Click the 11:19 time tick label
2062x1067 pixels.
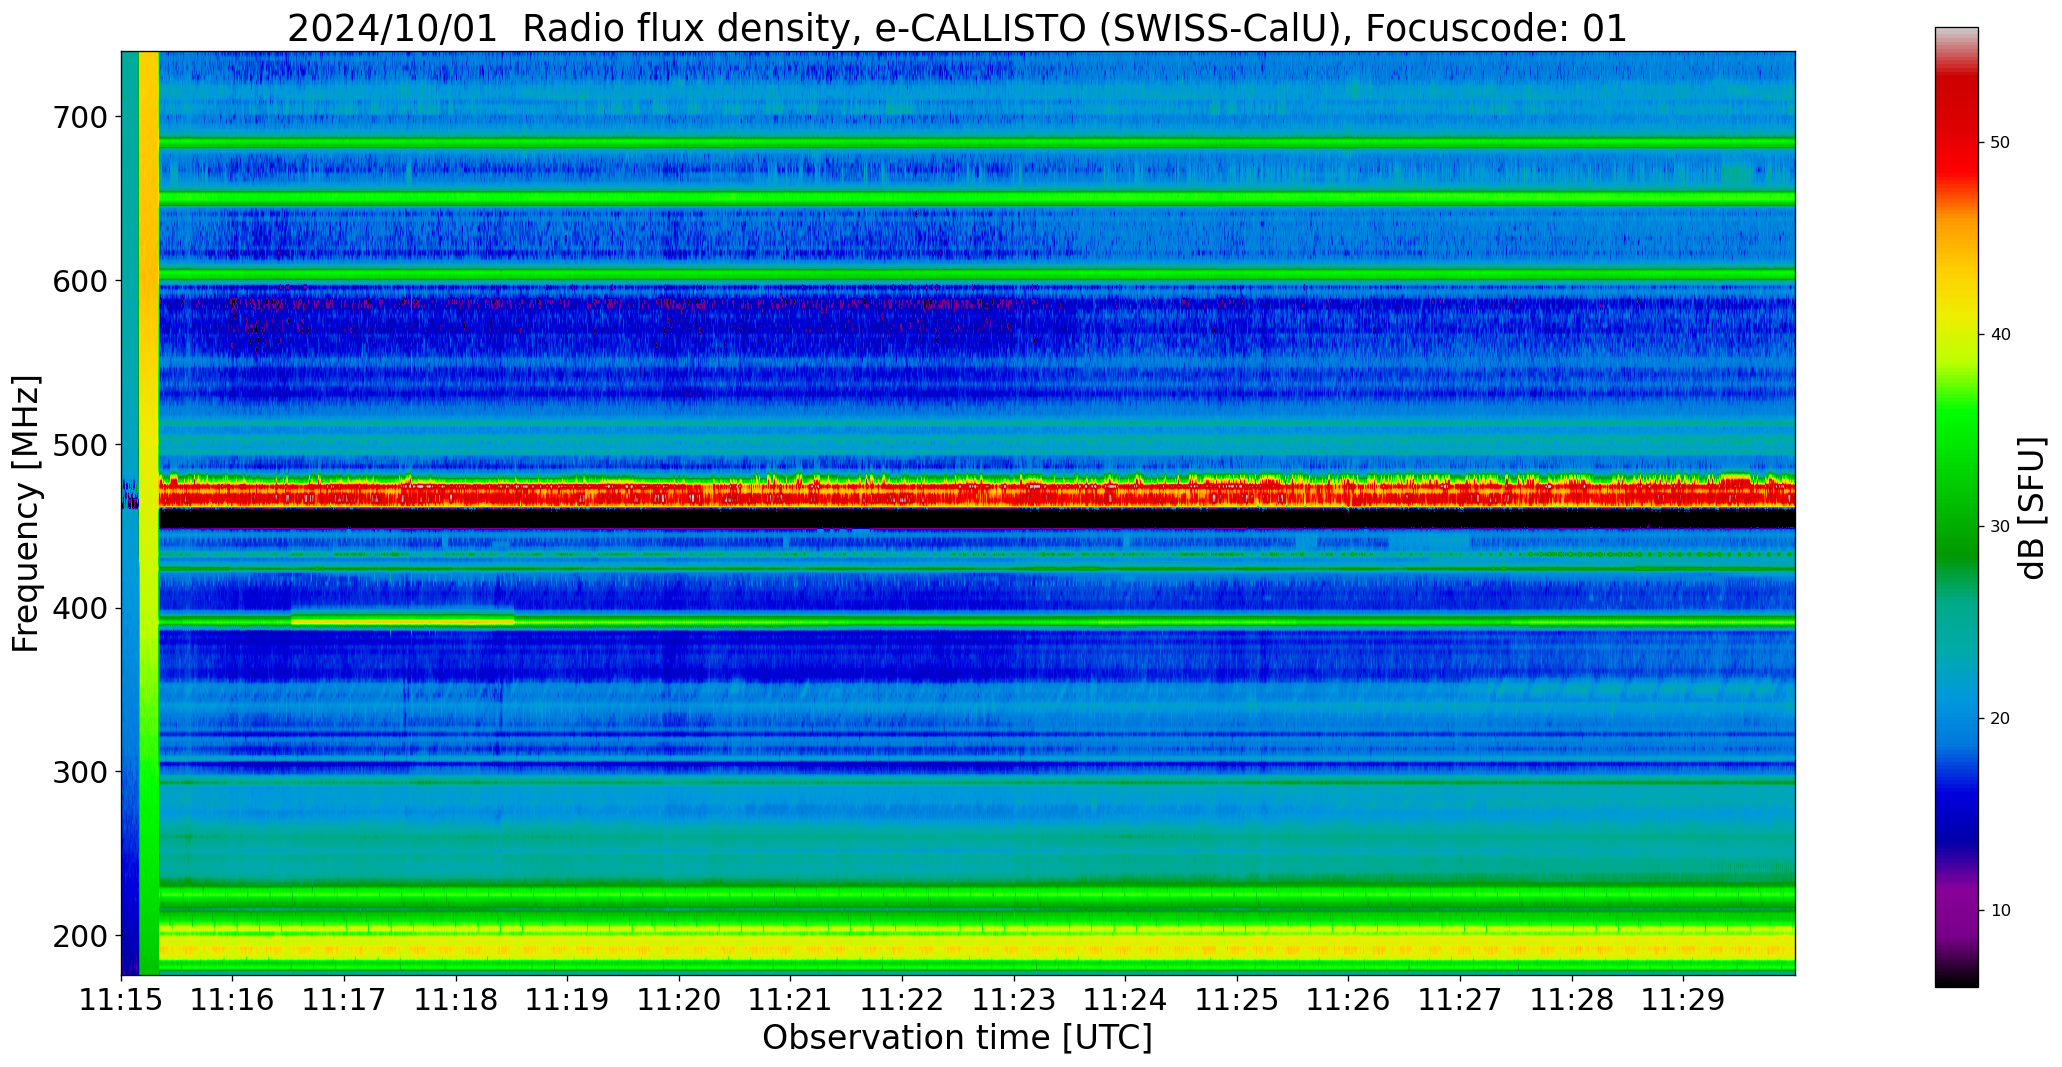pyautogui.click(x=568, y=1001)
